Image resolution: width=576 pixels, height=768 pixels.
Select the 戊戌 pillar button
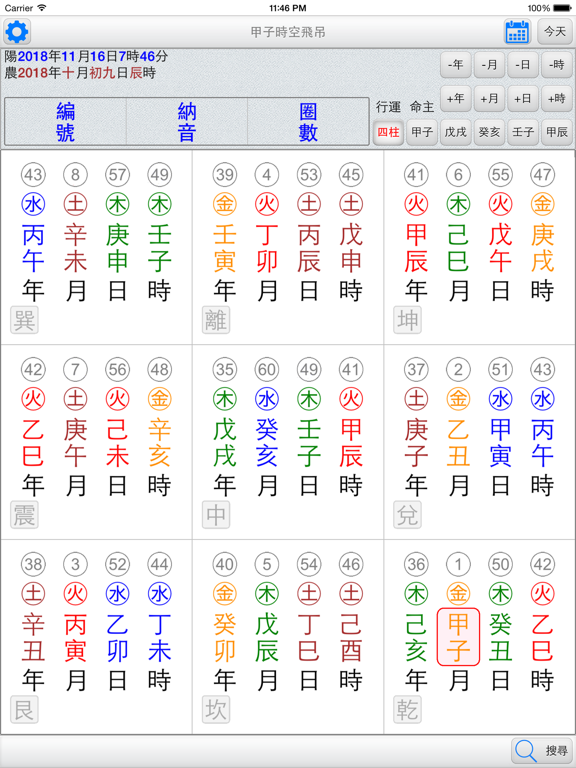(456, 132)
